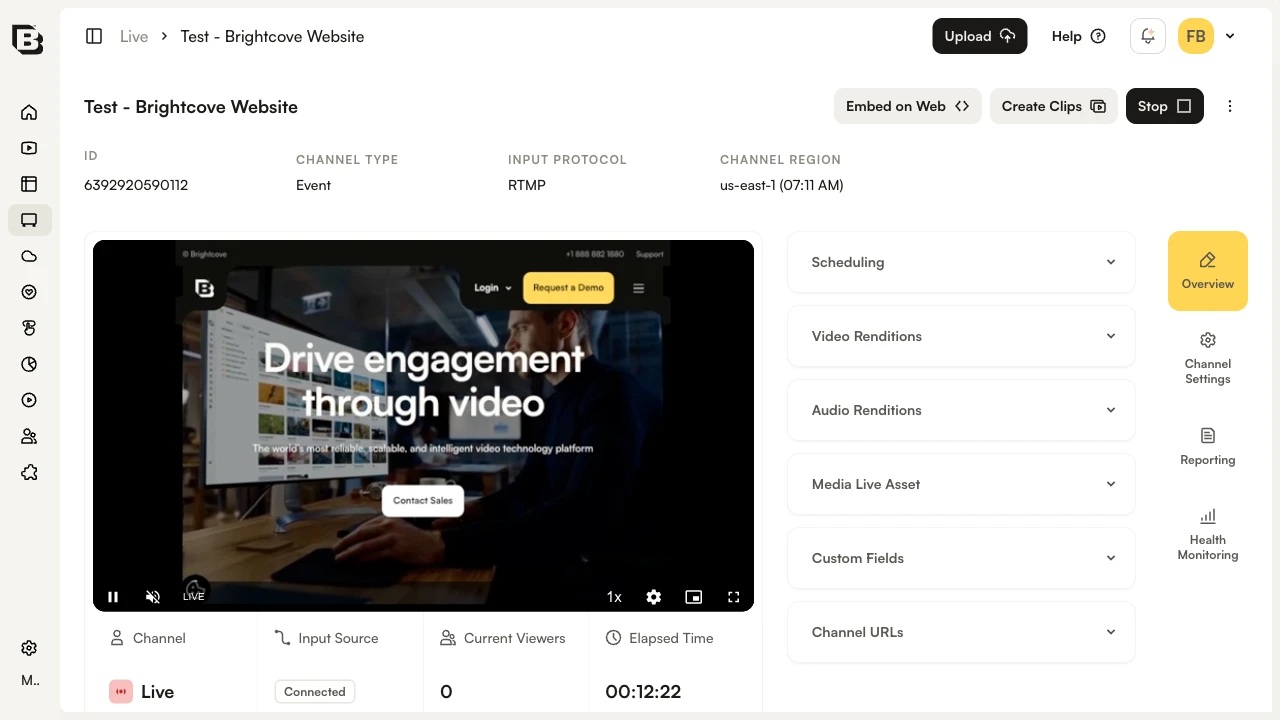
Task: Change the 1x playback speed
Action: tap(614, 597)
